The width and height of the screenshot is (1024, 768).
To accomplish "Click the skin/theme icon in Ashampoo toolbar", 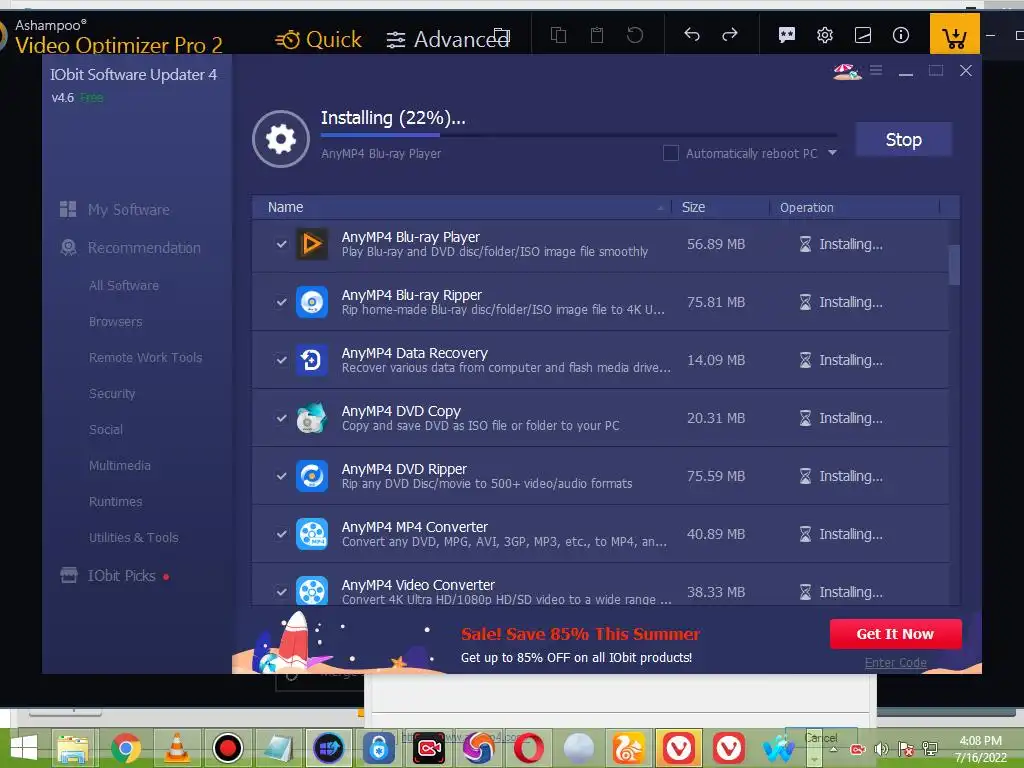I will click(863, 35).
